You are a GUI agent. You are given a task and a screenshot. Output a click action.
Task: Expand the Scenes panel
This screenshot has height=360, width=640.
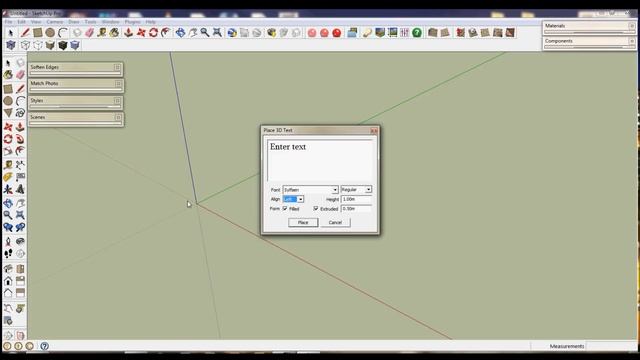[75, 120]
